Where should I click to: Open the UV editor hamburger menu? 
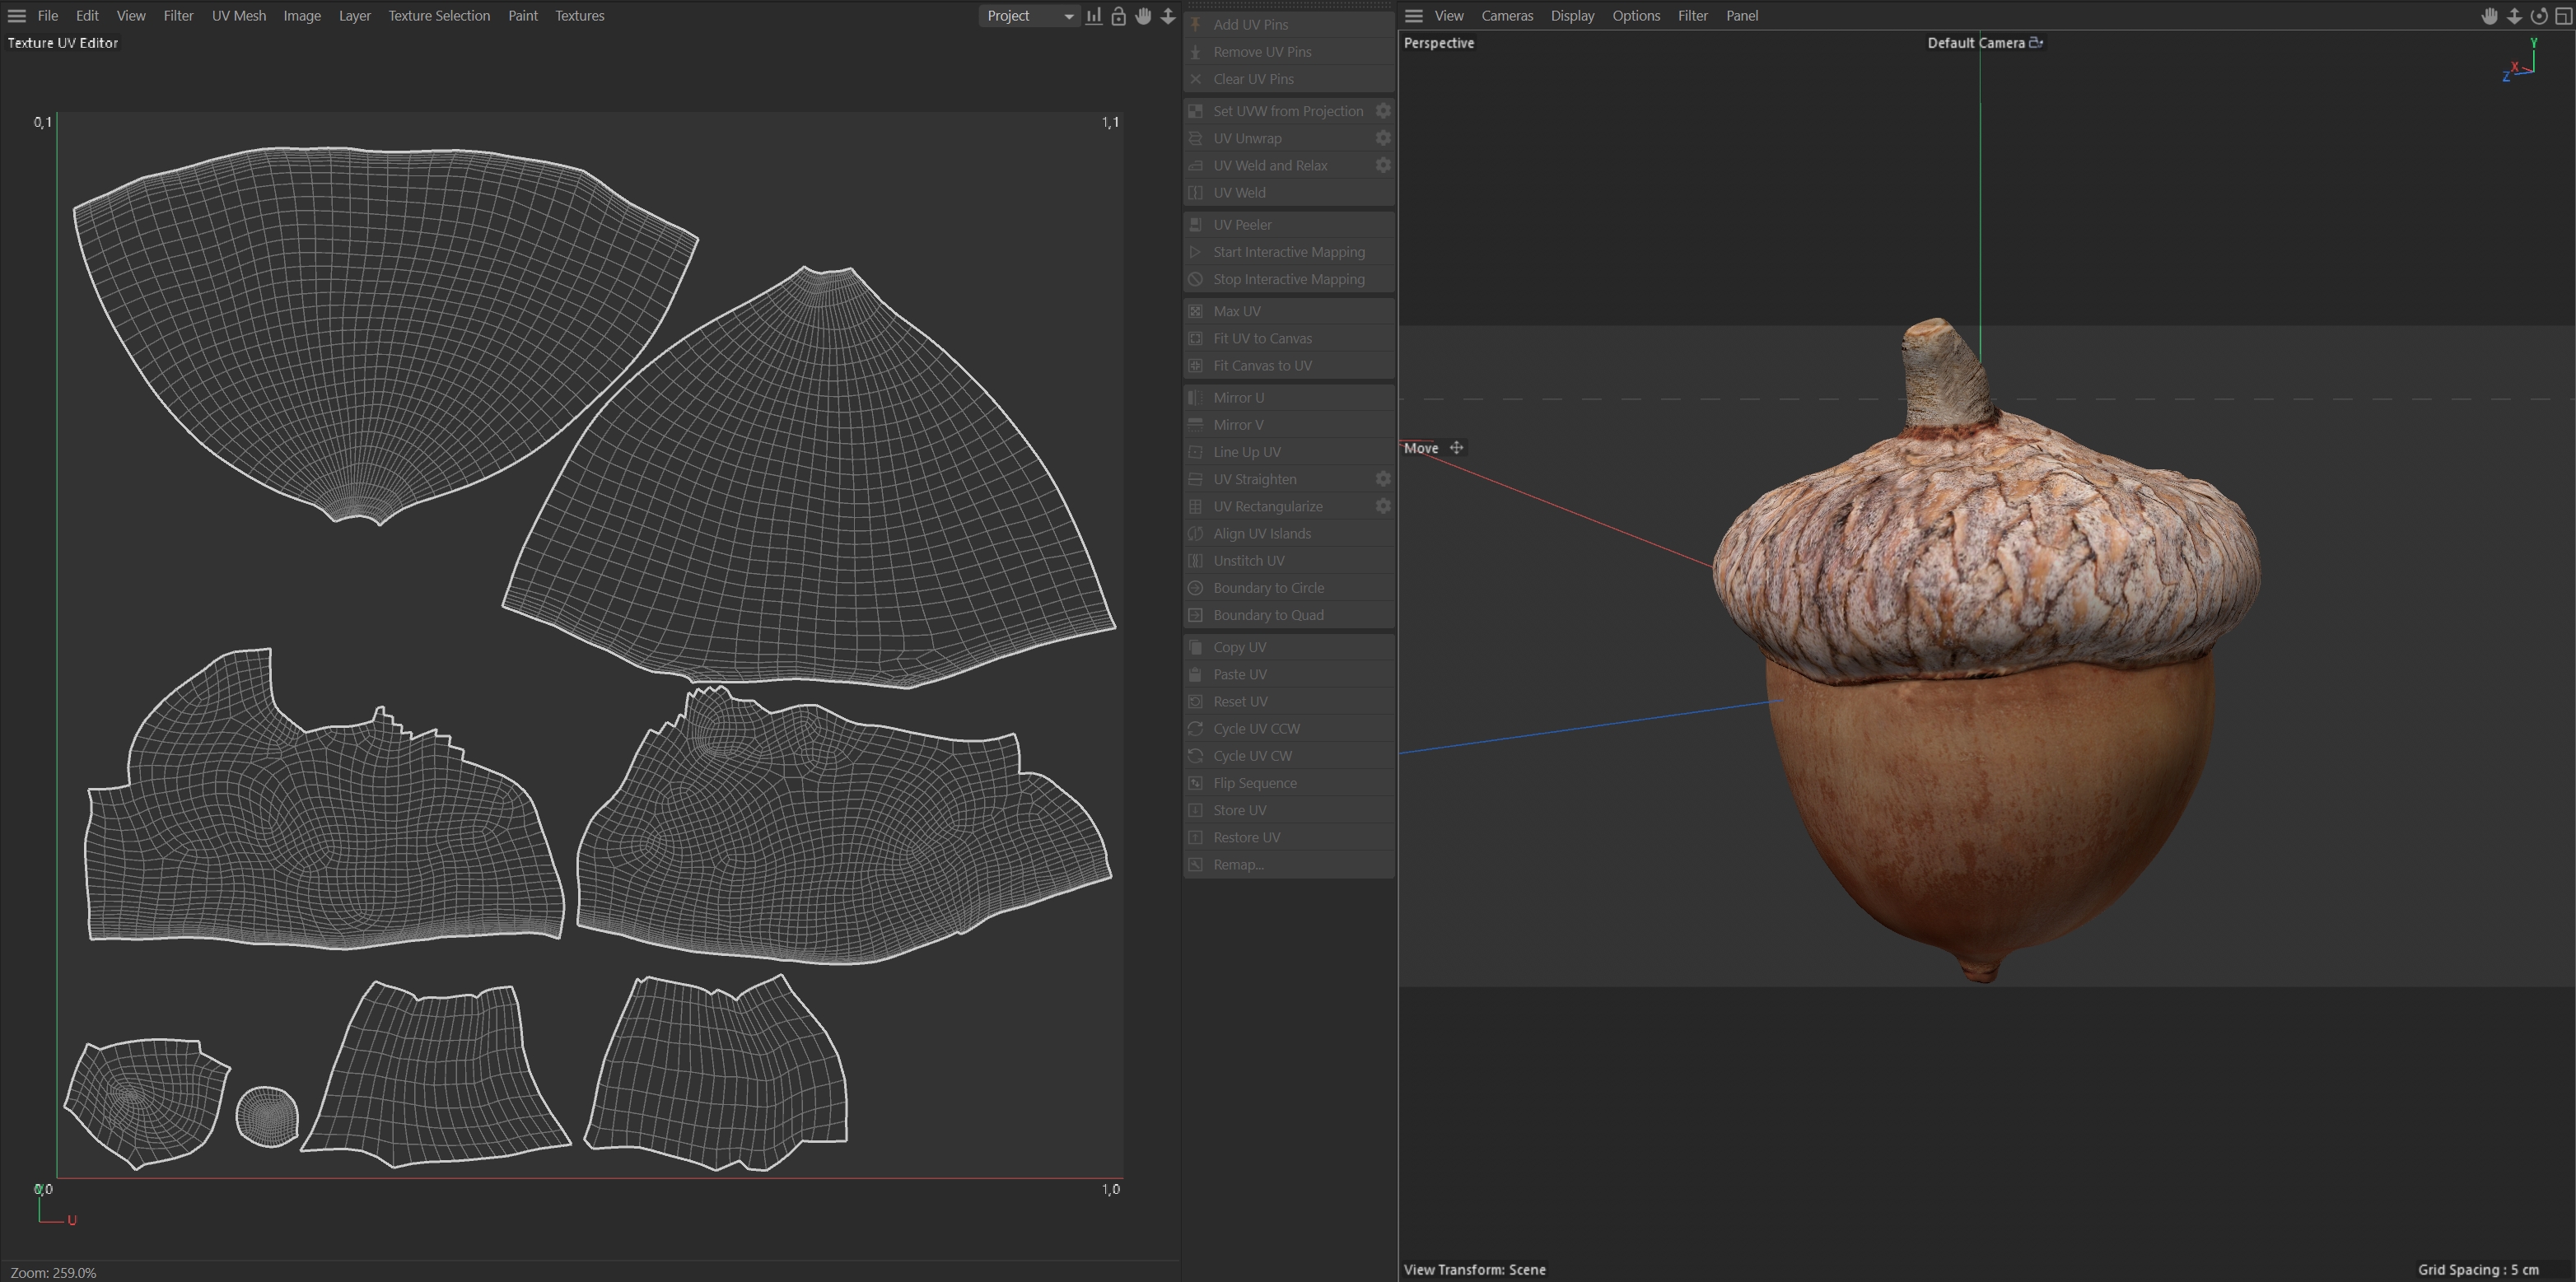pos(17,16)
